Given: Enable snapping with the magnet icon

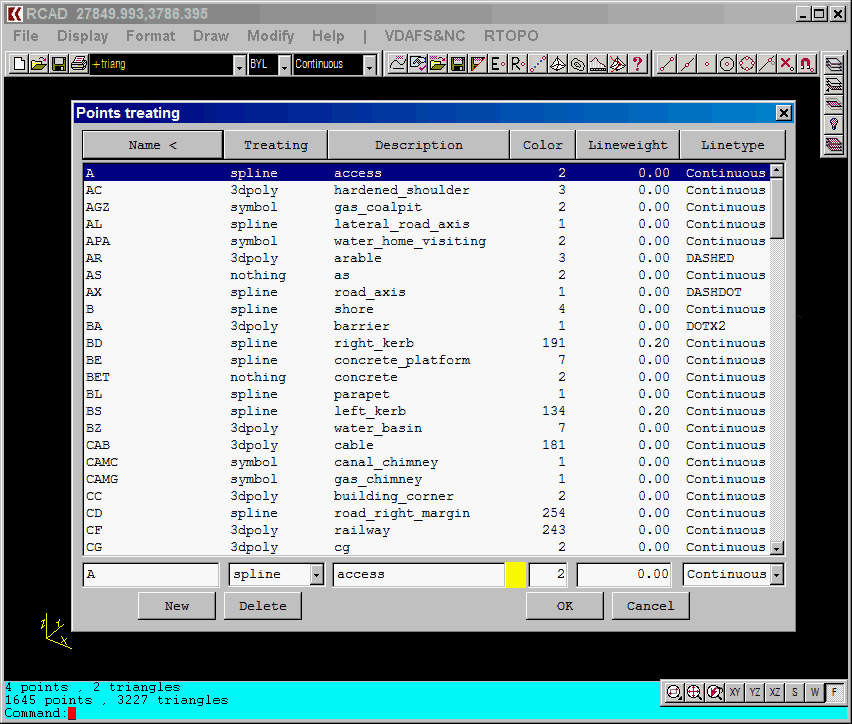Looking at the screenshot, I should click(x=806, y=64).
